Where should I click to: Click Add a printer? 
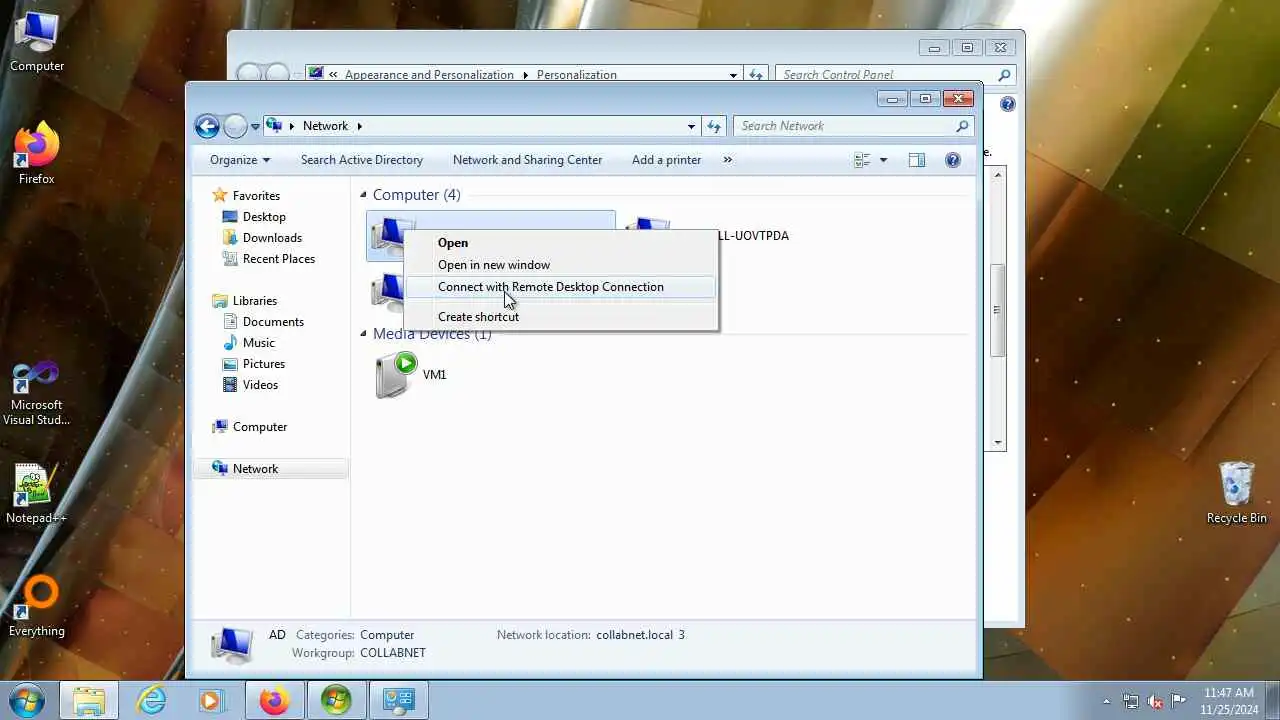coord(667,160)
